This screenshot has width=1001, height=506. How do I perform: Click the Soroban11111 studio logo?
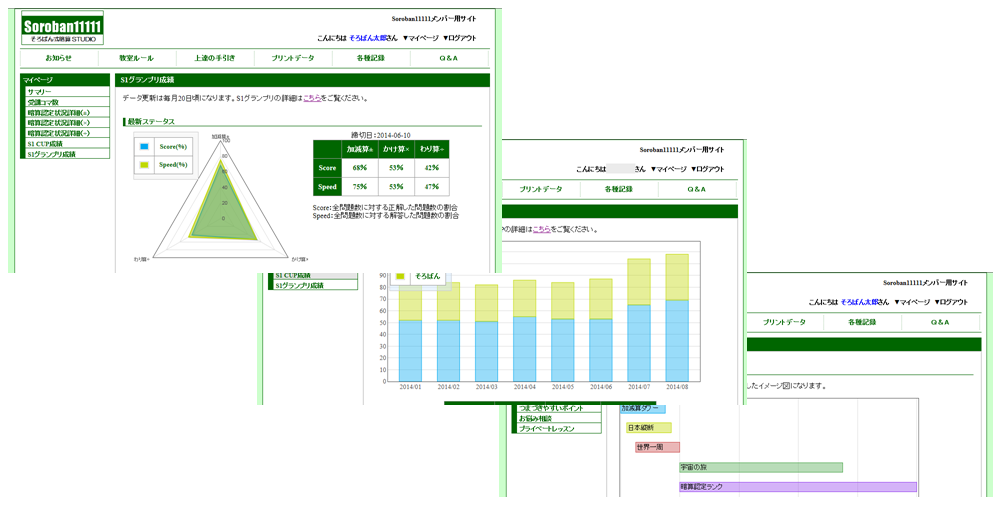coord(62,28)
